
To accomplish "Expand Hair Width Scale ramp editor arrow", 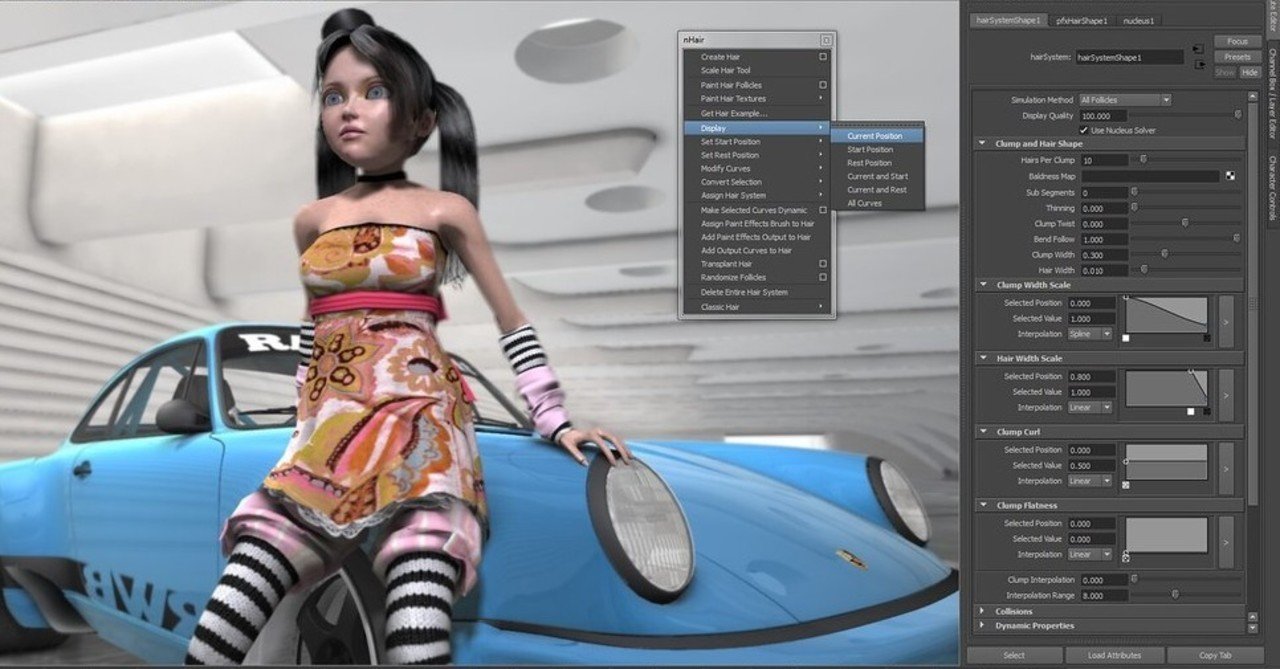I will 1225,394.
